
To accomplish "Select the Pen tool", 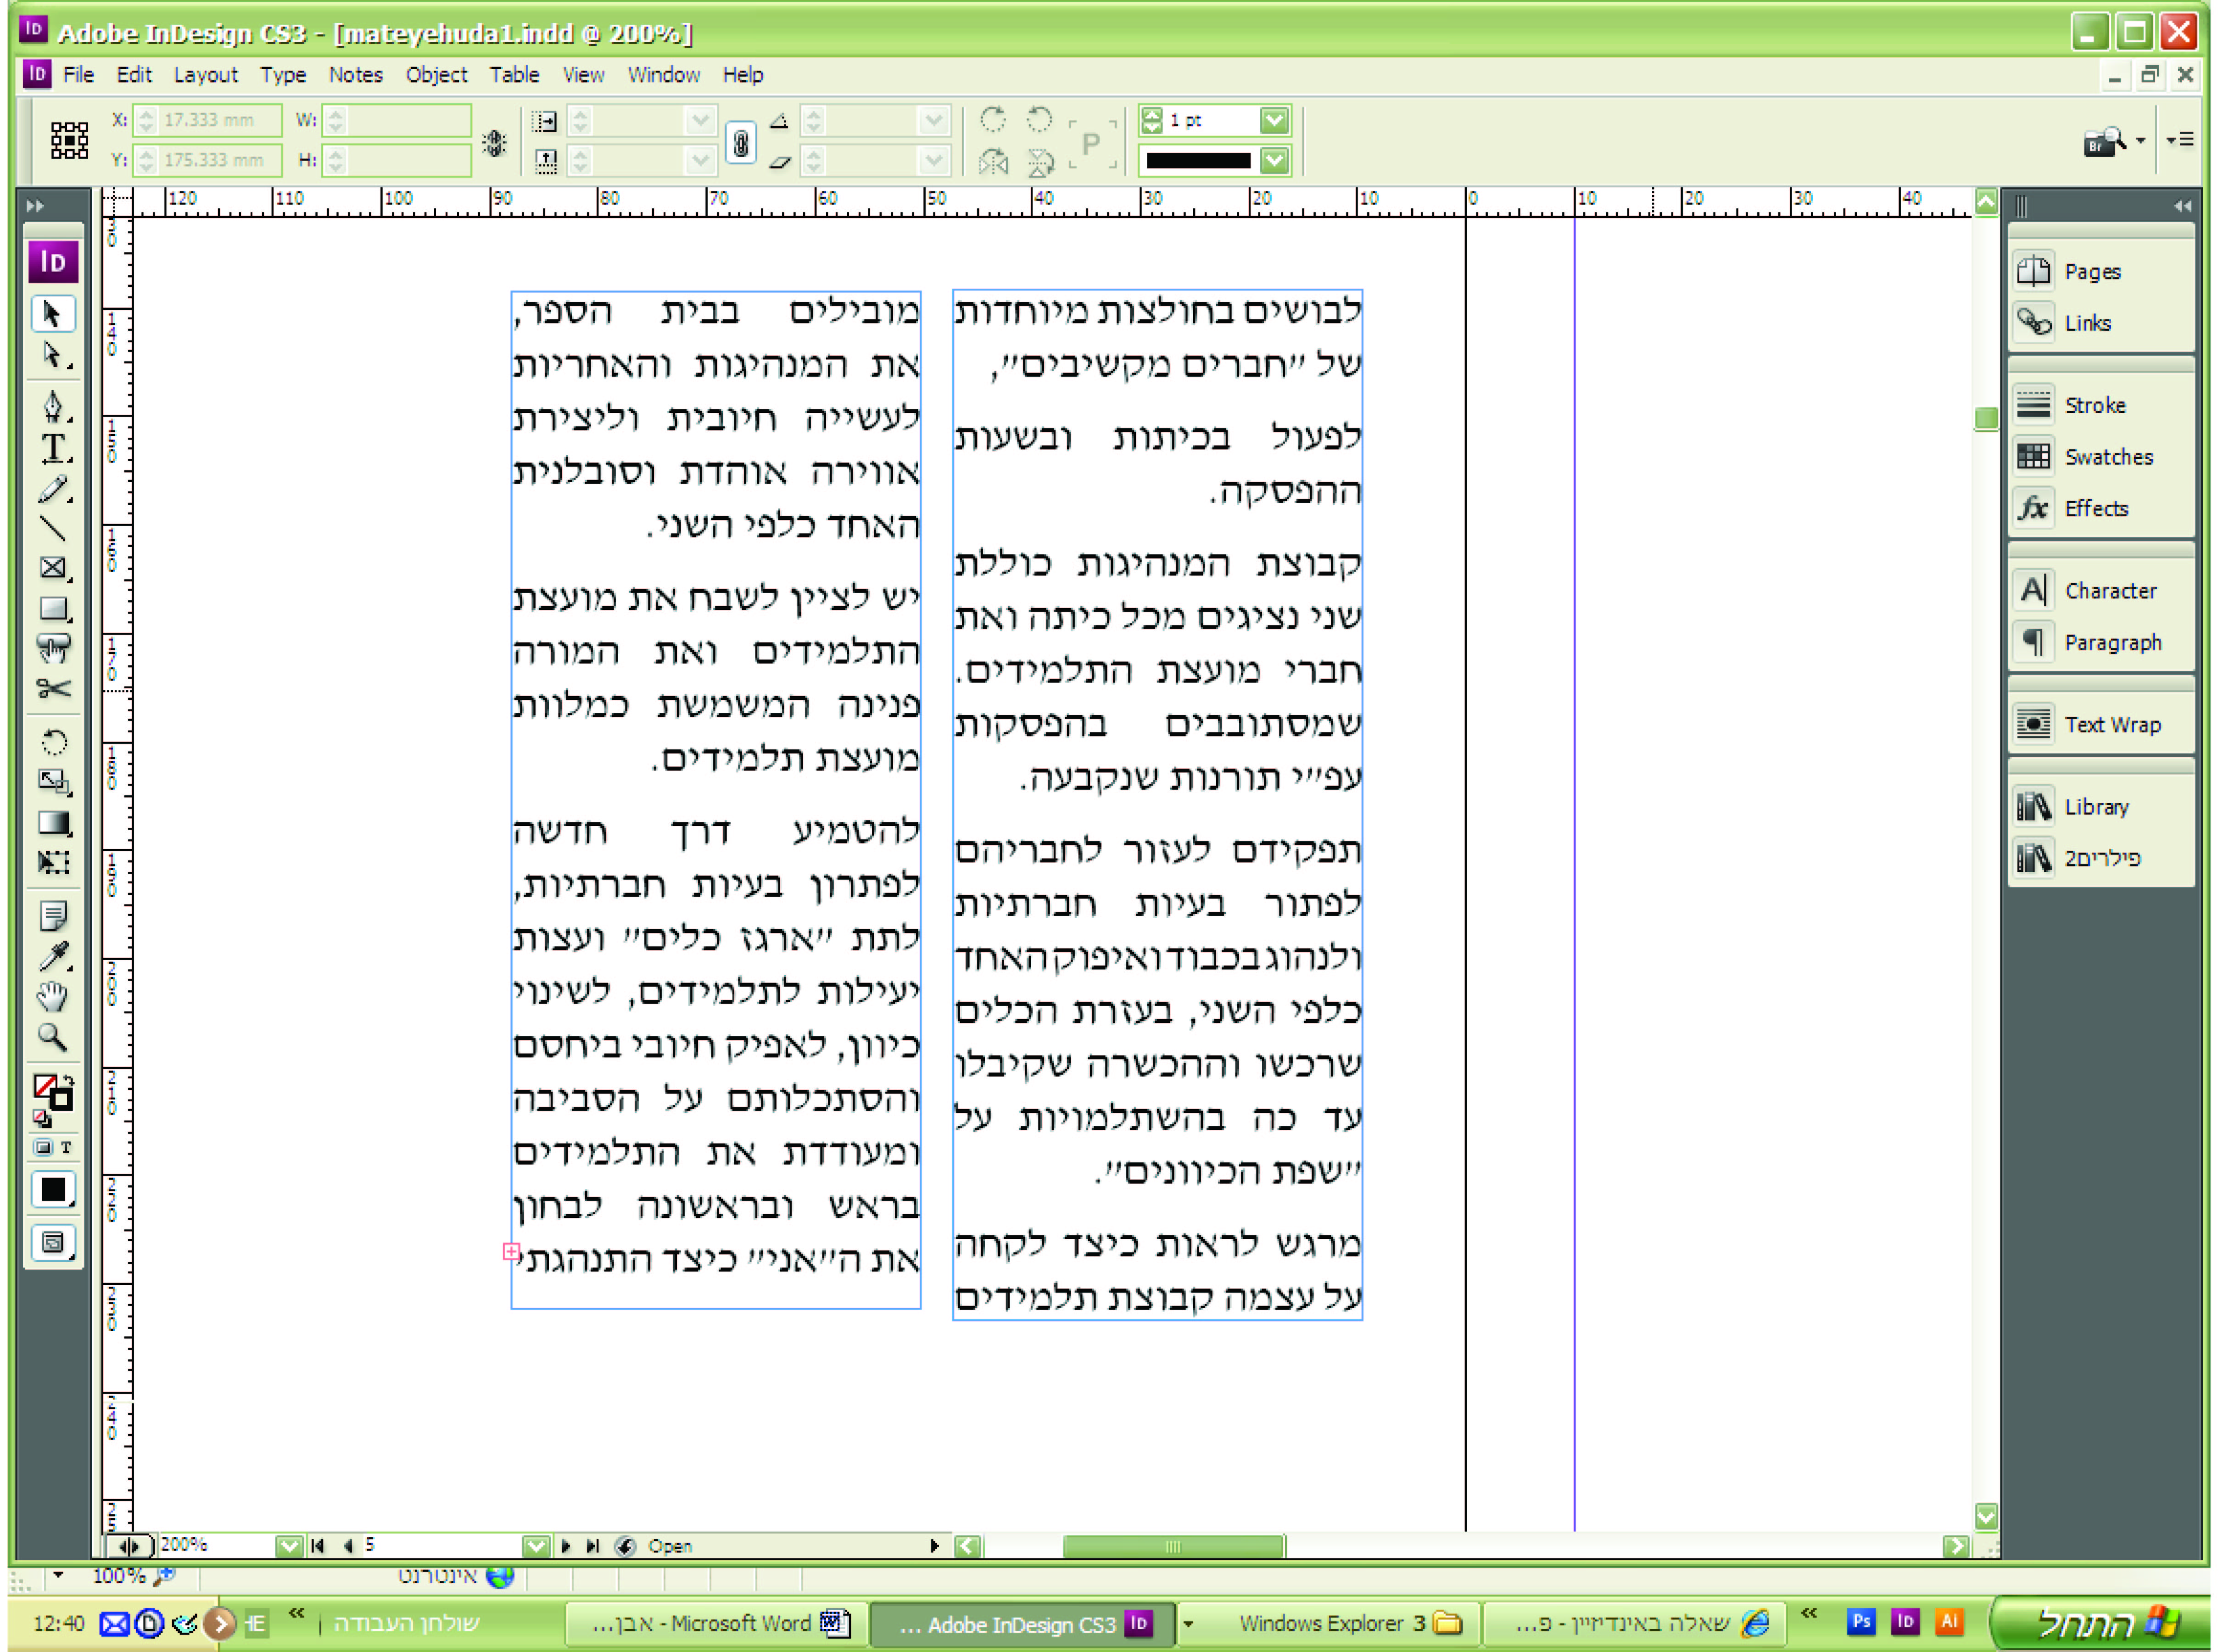I will pyautogui.click(x=53, y=406).
